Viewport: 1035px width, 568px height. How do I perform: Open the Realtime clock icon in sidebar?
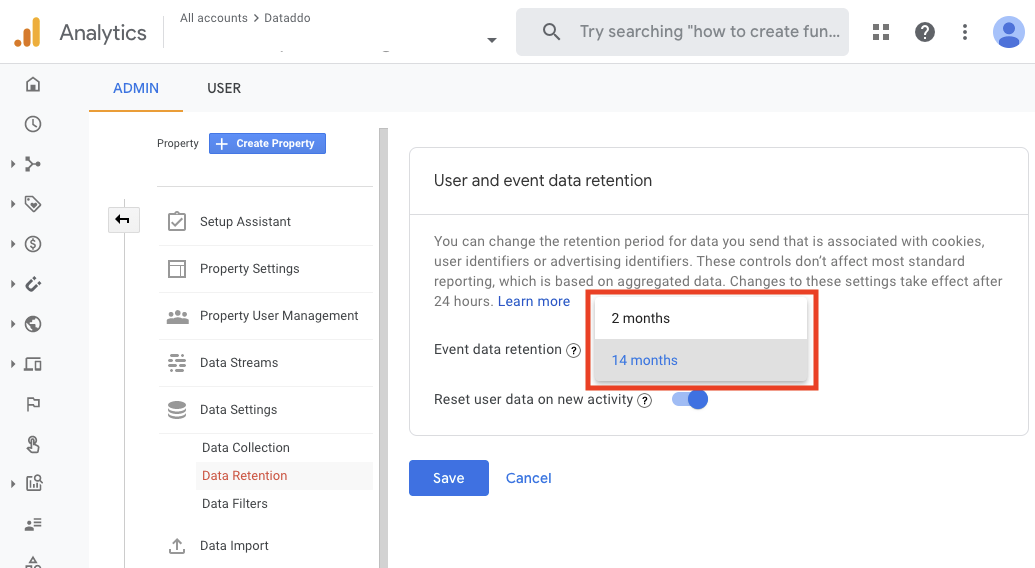pyautogui.click(x=33, y=124)
